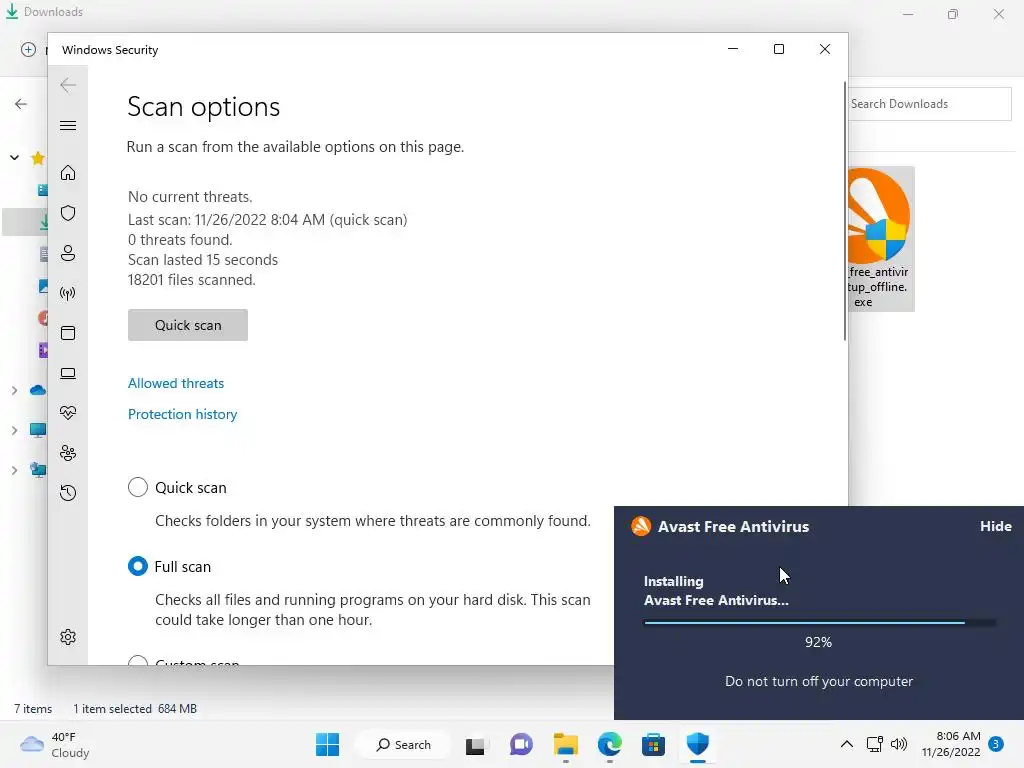Hide the Avast installer popup
The width and height of the screenshot is (1024, 768).
pyautogui.click(x=995, y=526)
